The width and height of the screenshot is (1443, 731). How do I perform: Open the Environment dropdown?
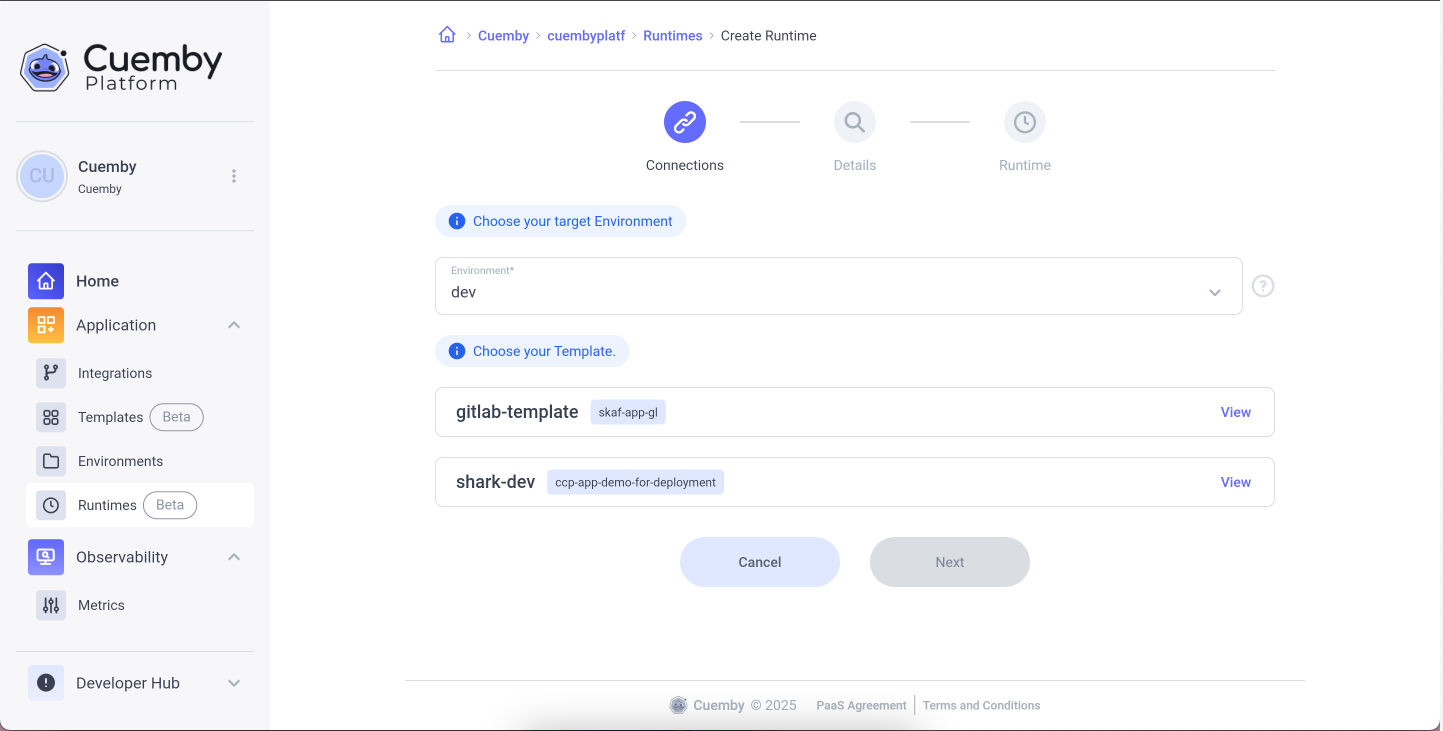coord(838,286)
